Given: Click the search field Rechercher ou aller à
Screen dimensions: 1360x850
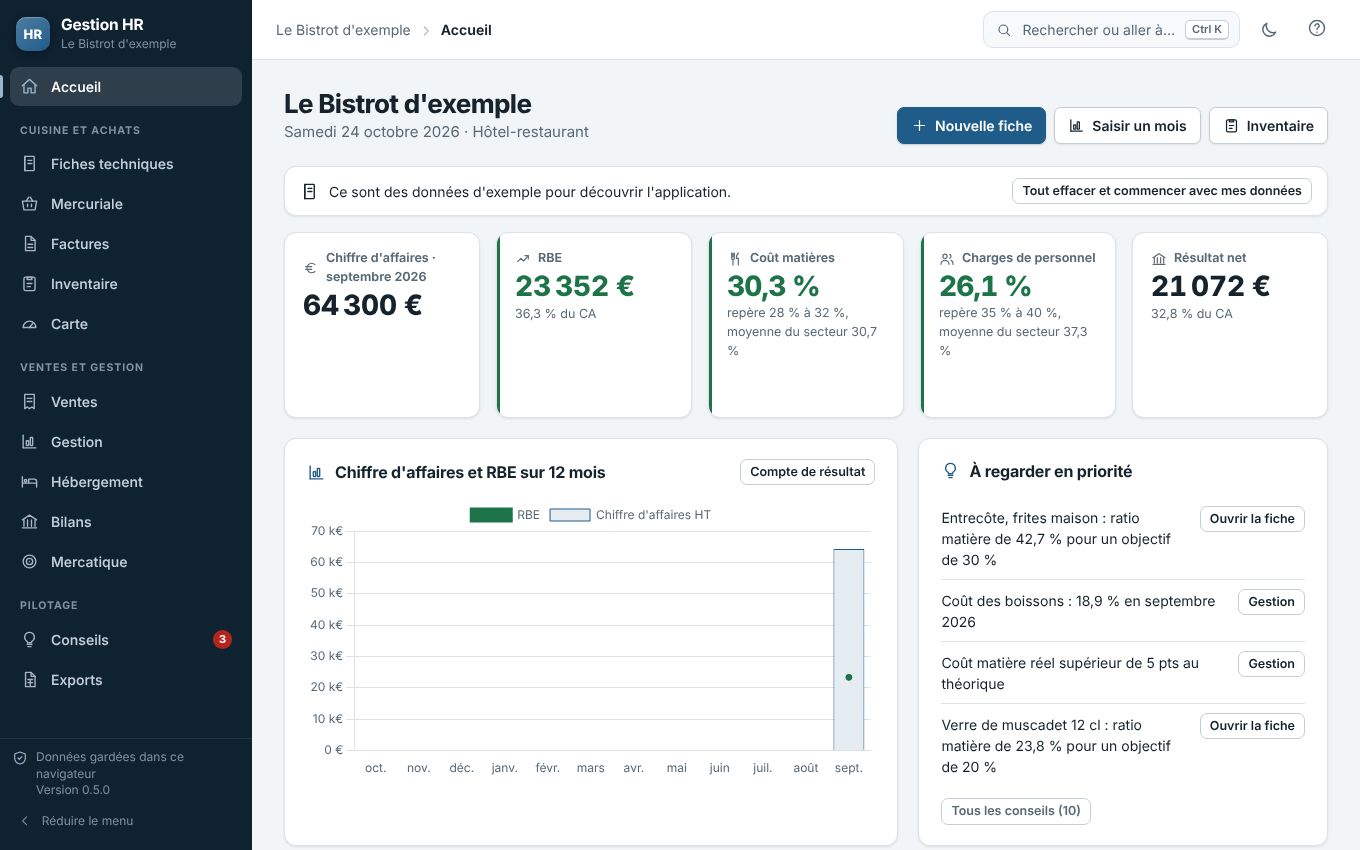Looking at the screenshot, I should [x=1111, y=30].
